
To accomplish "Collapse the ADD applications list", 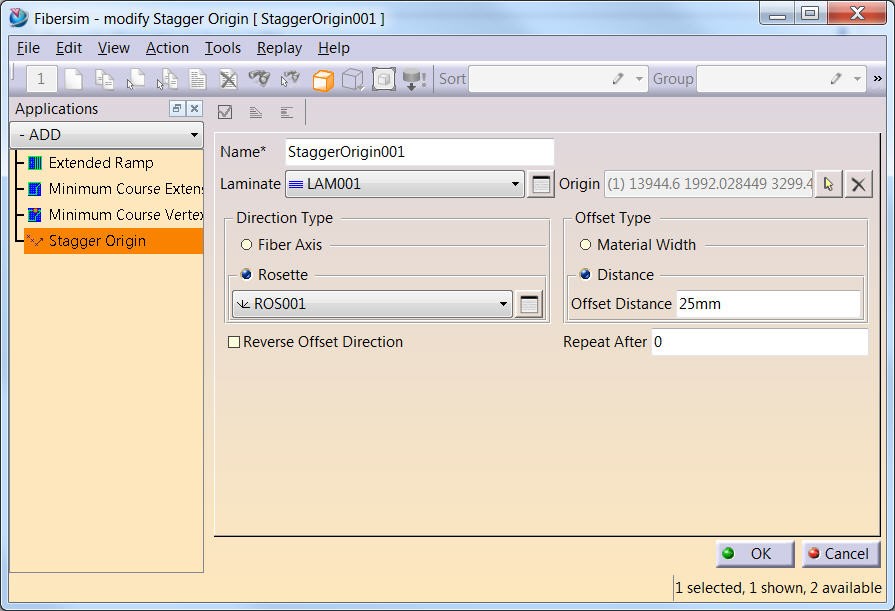I will tap(196, 134).
